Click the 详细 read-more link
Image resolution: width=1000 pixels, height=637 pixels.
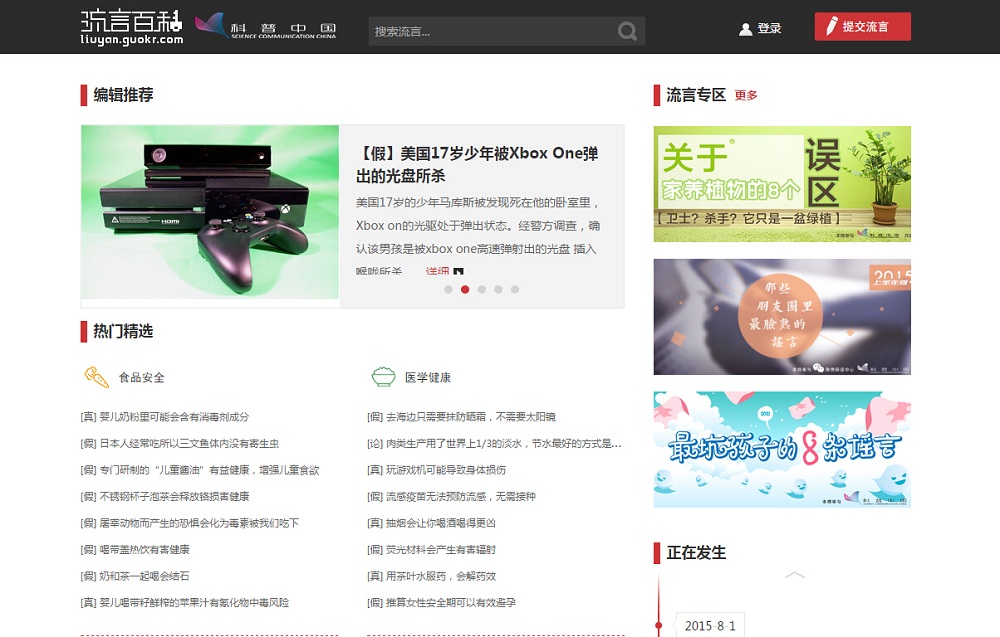pos(438,272)
